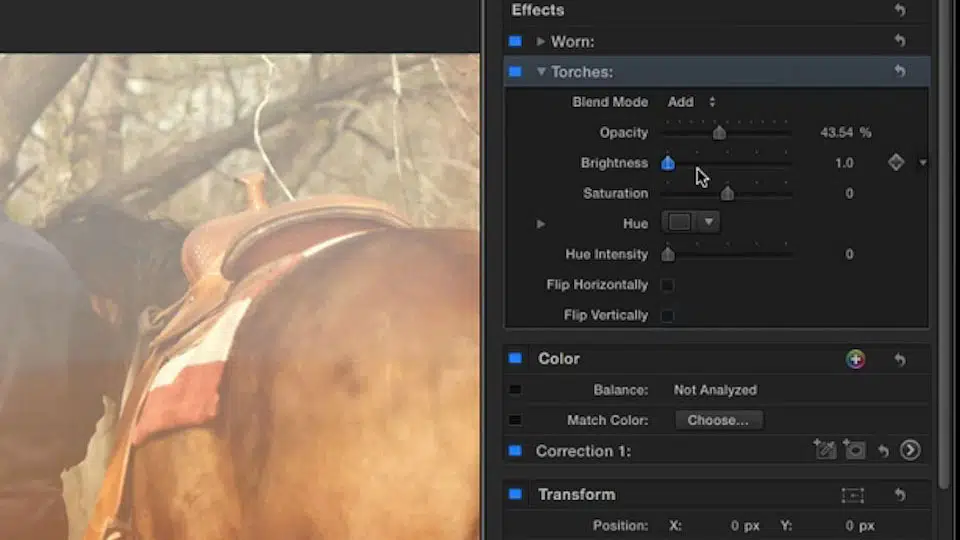Add a color mask to Correction 1
960x540 pixels.
[824, 450]
